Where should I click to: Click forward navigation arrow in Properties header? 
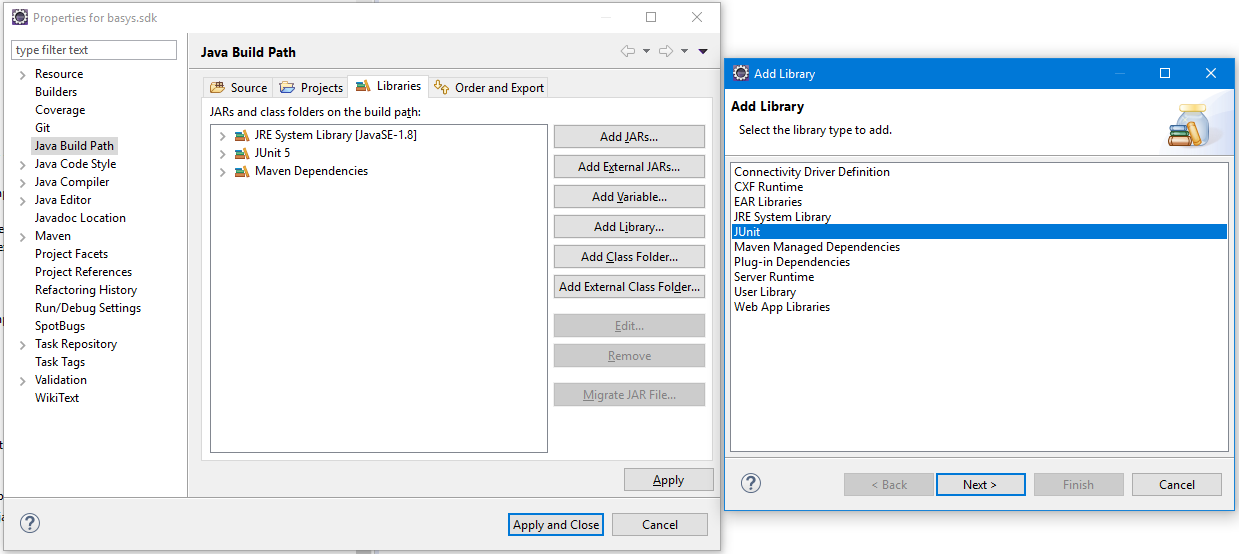[x=666, y=51]
